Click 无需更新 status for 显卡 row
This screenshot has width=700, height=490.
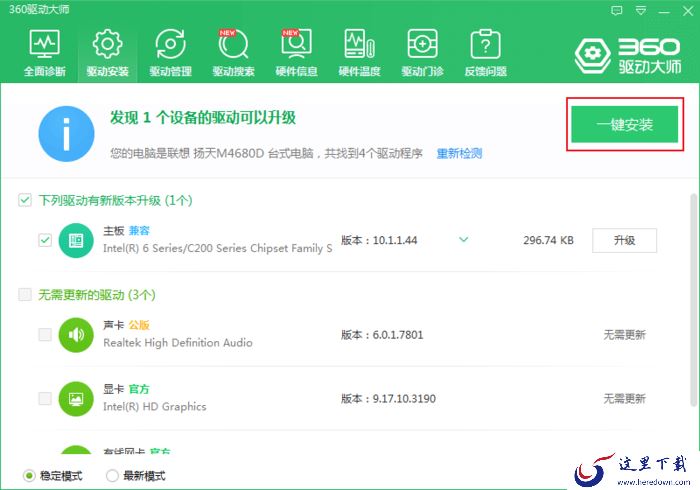pyautogui.click(x=624, y=399)
